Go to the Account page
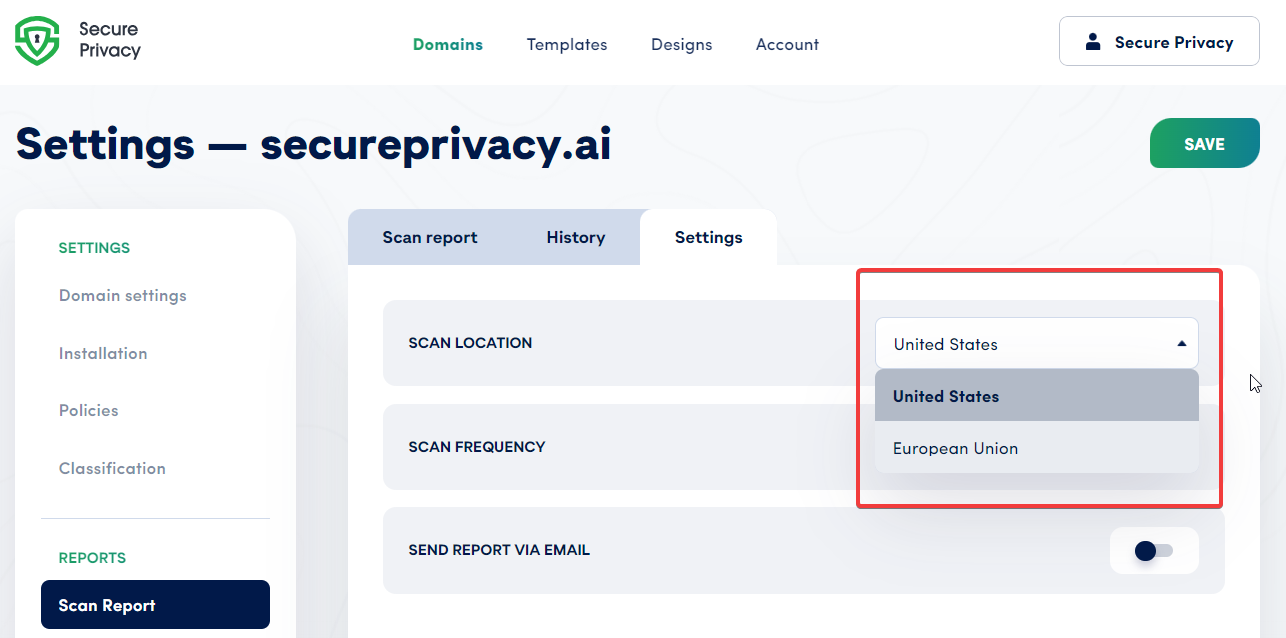Viewport: 1286px width, 638px height. coord(787,44)
